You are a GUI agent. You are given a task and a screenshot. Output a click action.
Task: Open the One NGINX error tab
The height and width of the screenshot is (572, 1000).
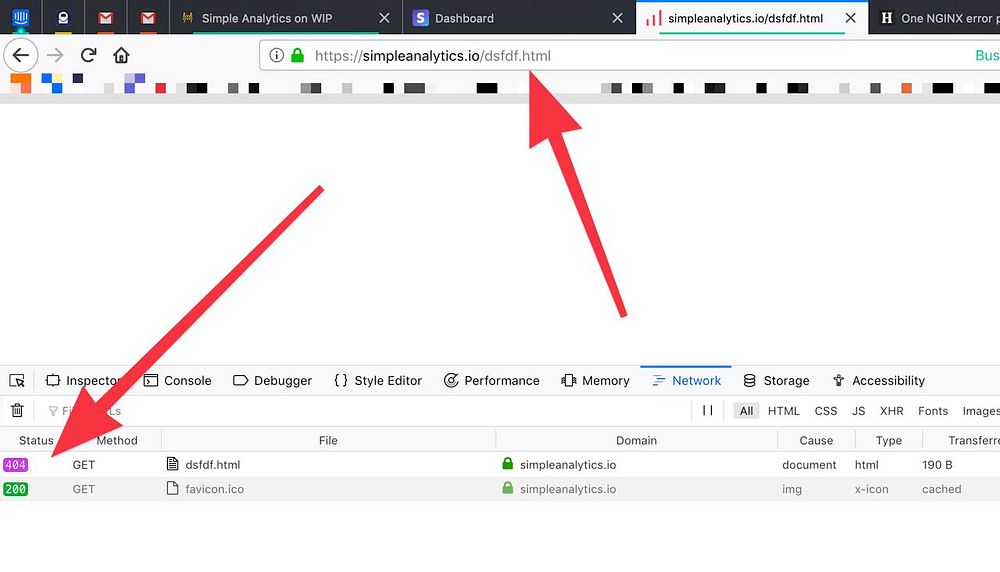coord(935,18)
